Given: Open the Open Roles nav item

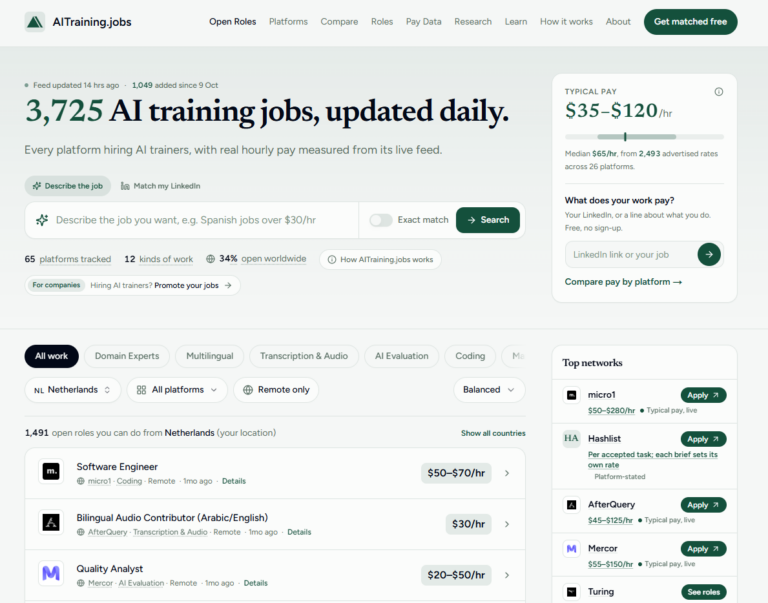Looking at the screenshot, I should (x=233, y=22).
